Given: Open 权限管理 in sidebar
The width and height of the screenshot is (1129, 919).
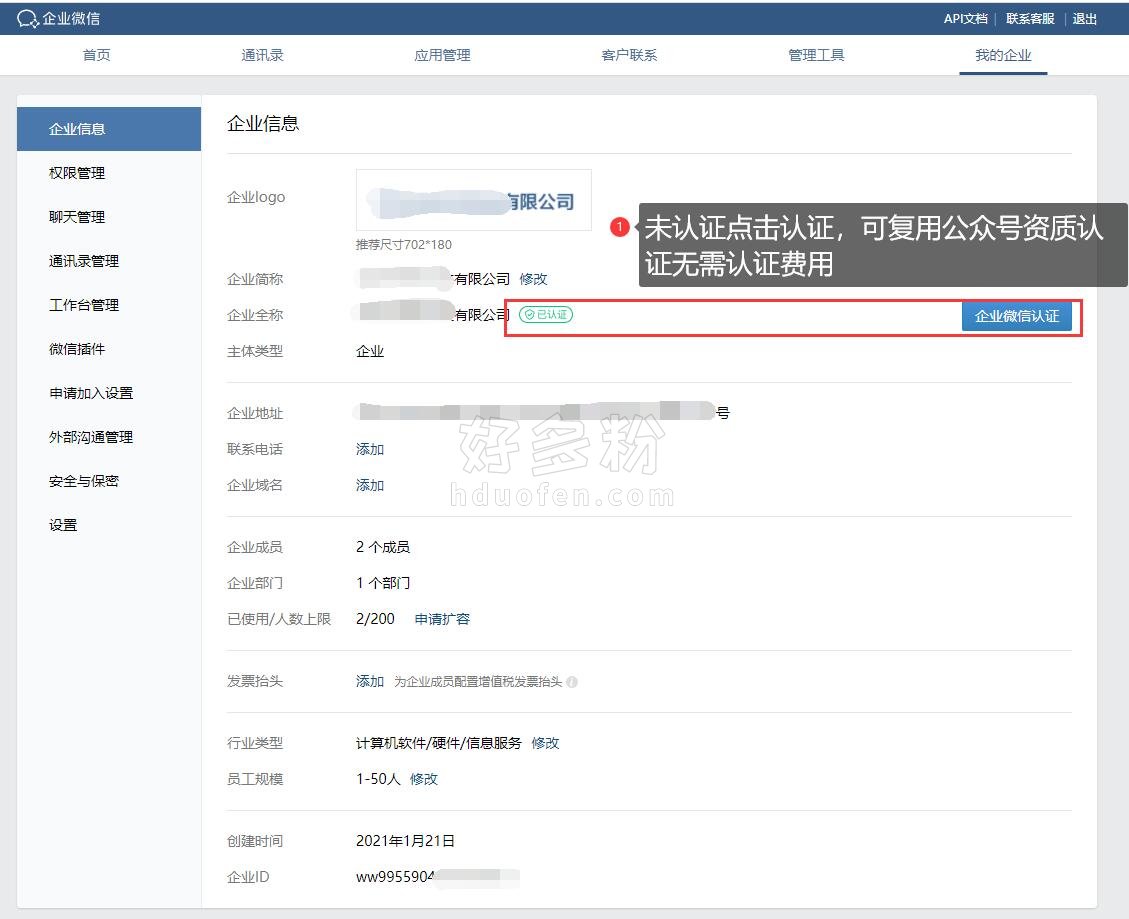Looking at the screenshot, I should 109,173.
